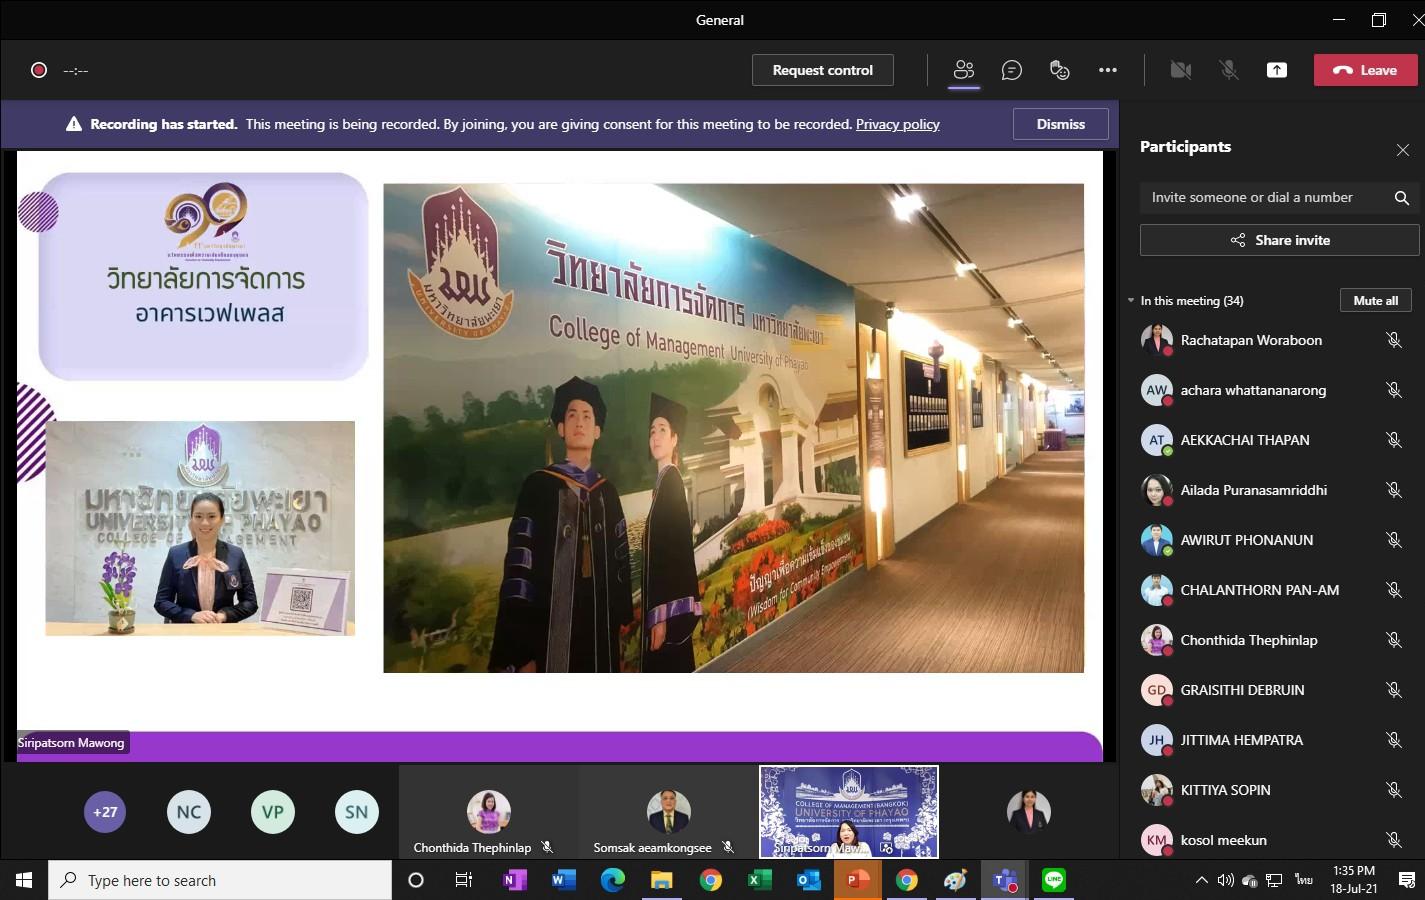1425x900 pixels.
Task: Click muted mic icon for KITTIYA SOPIN
Action: click(x=1394, y=790)
